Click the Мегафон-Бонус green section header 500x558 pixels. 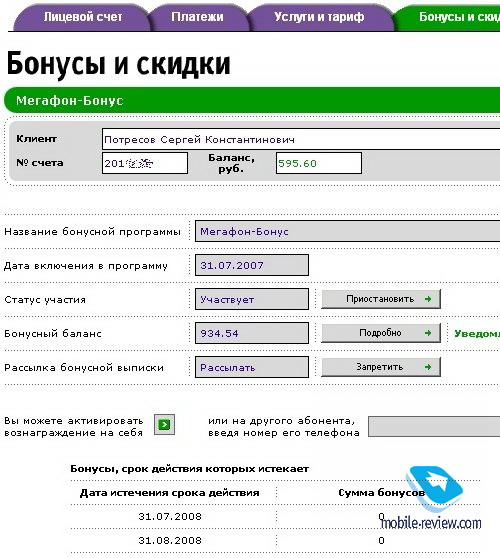pyautogui.click(x=252, y=100)
